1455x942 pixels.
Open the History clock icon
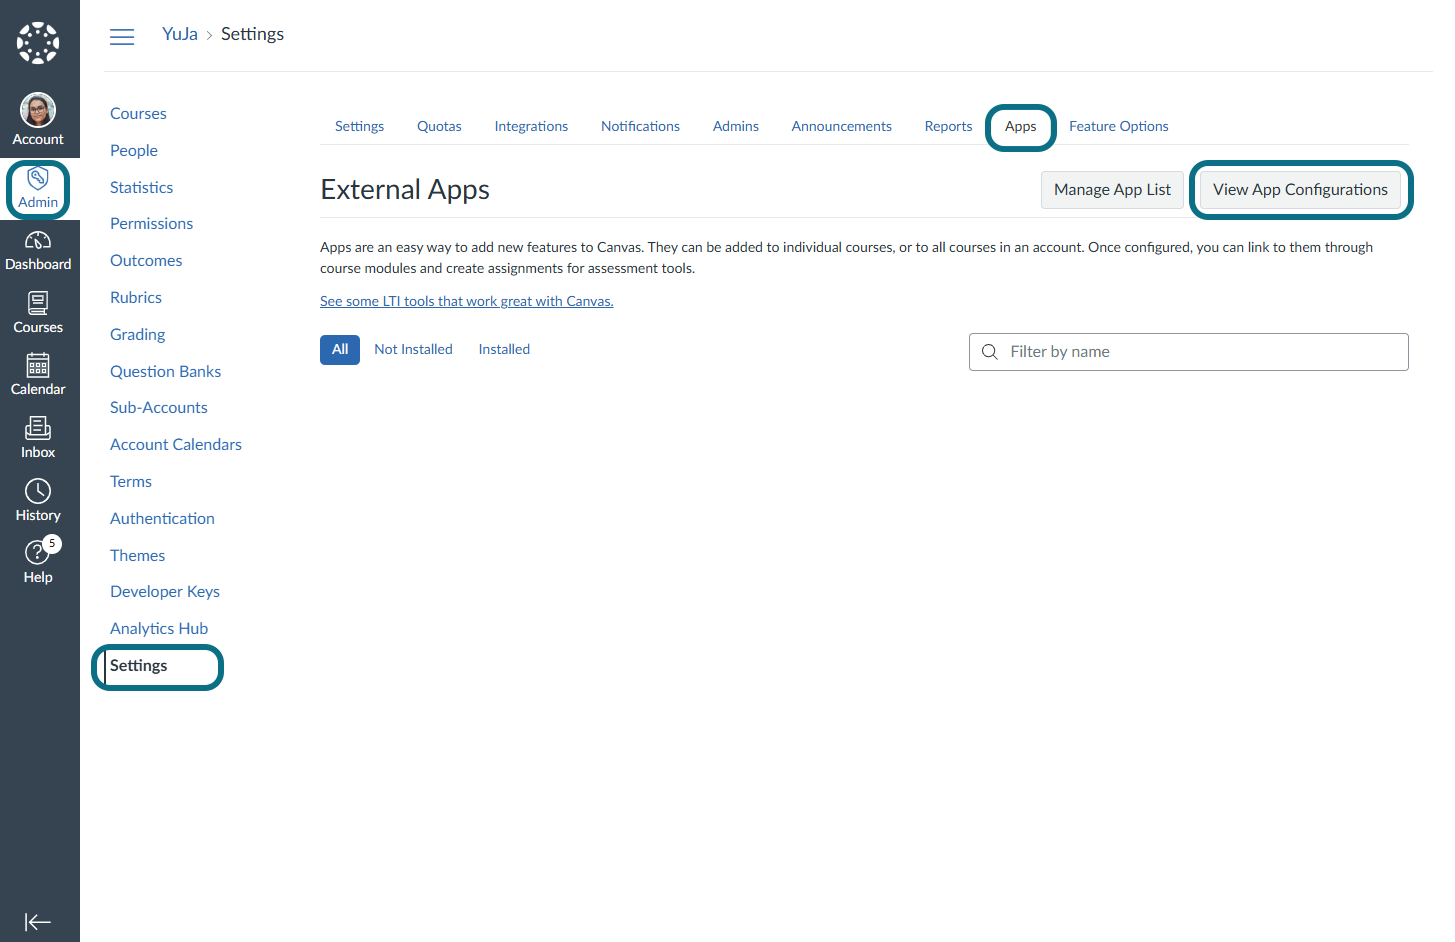[x=38, y=491]
